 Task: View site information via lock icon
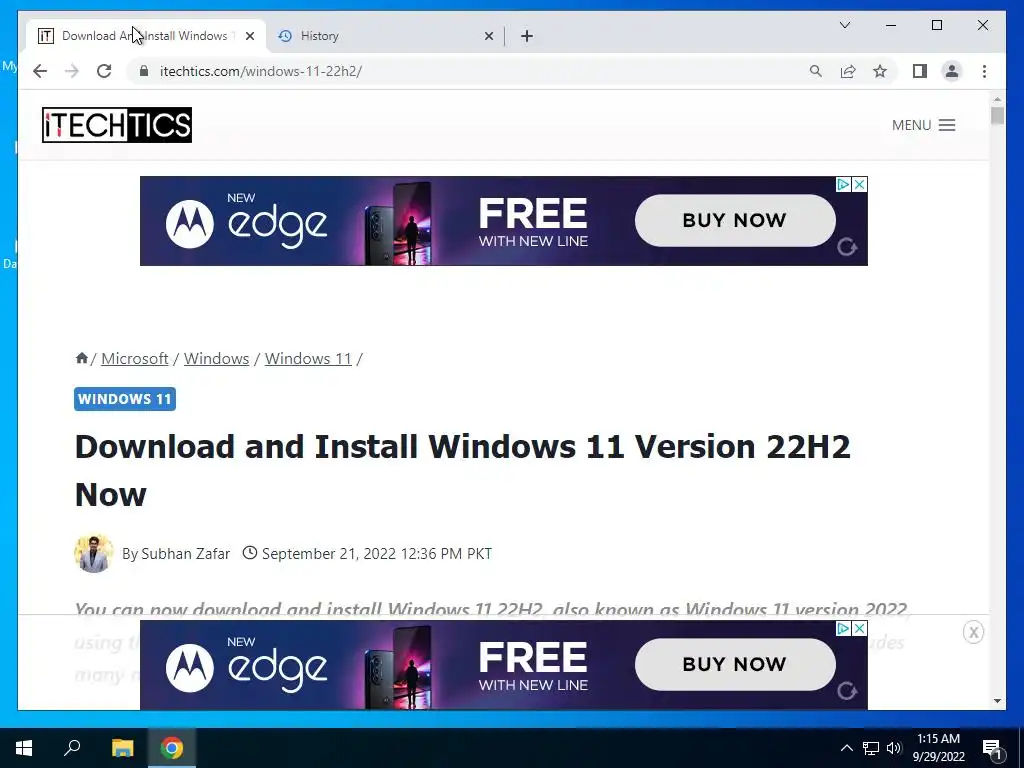pos(144,71)
